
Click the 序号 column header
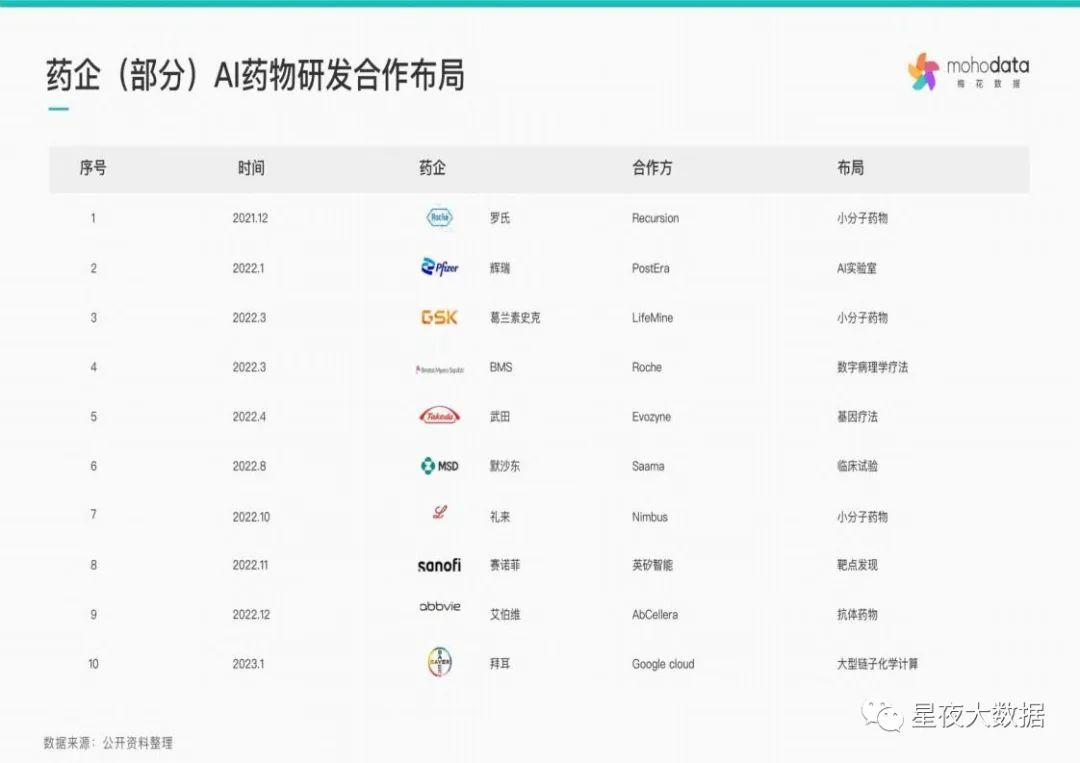pyautogui.click(x=93, y=168)
